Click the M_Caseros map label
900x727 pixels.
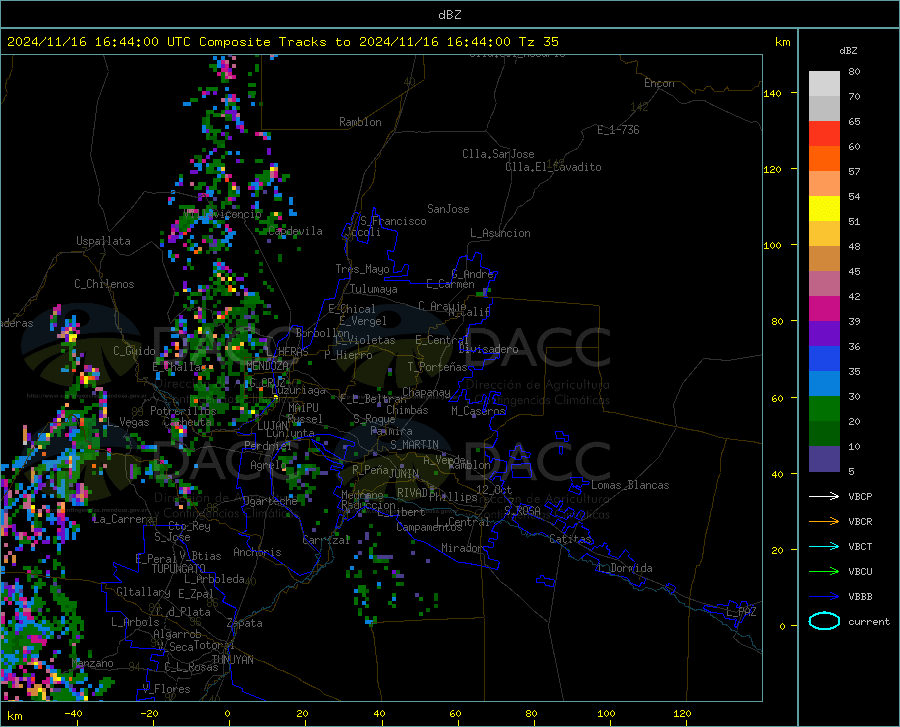click(x=478, y=411)
